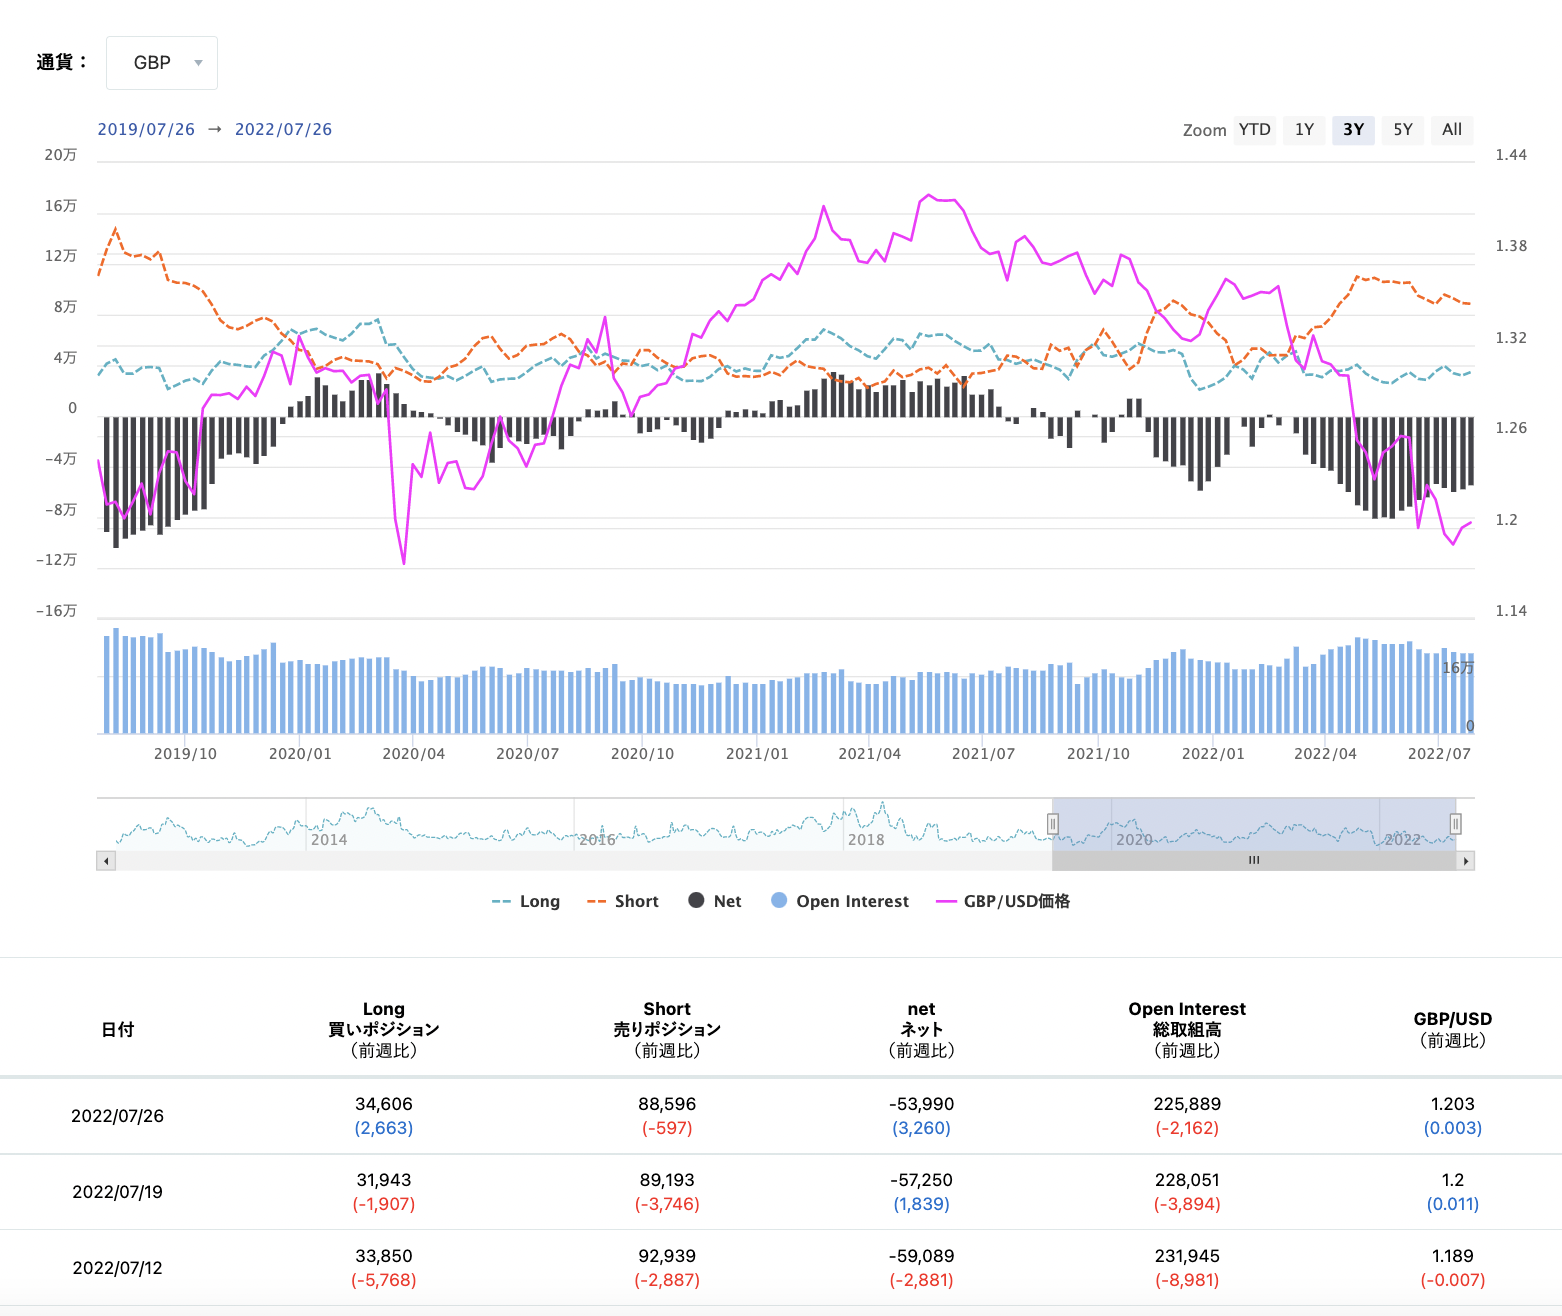Select the 5Y zoom range

click(x=1403, y=130)
